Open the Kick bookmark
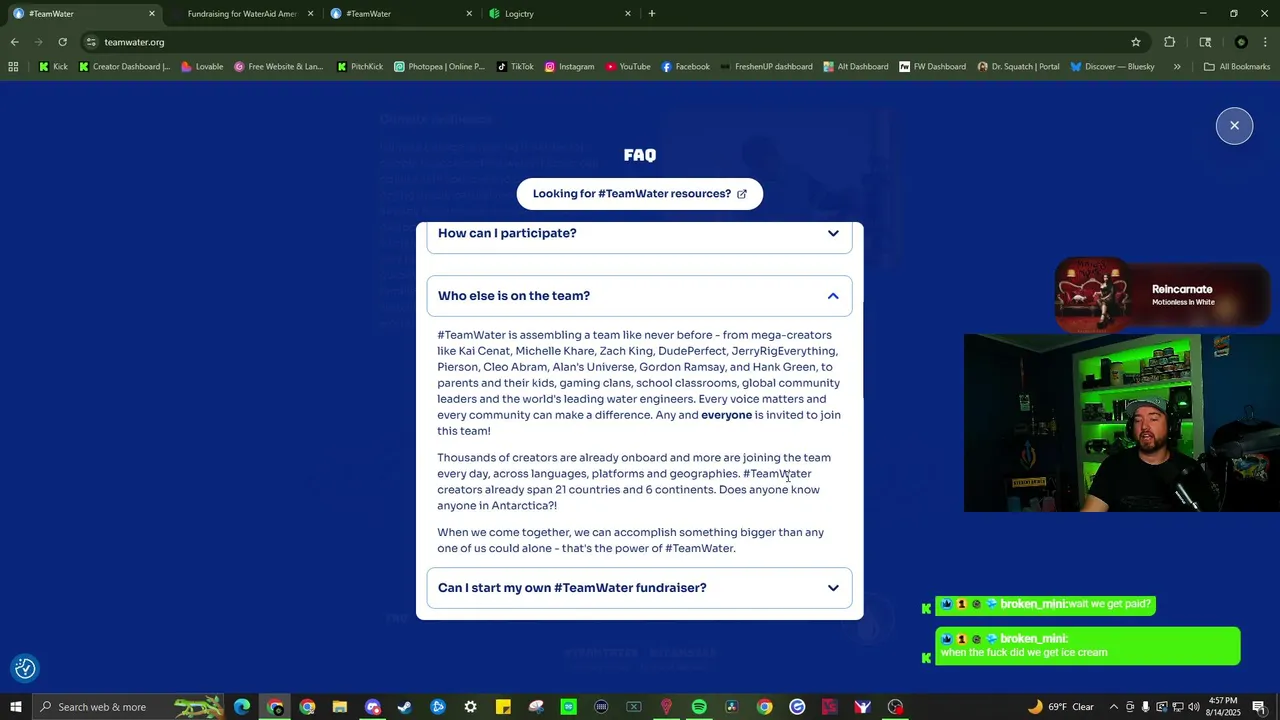This screenshot has height=720, width=1280. [x=53, y=67]
